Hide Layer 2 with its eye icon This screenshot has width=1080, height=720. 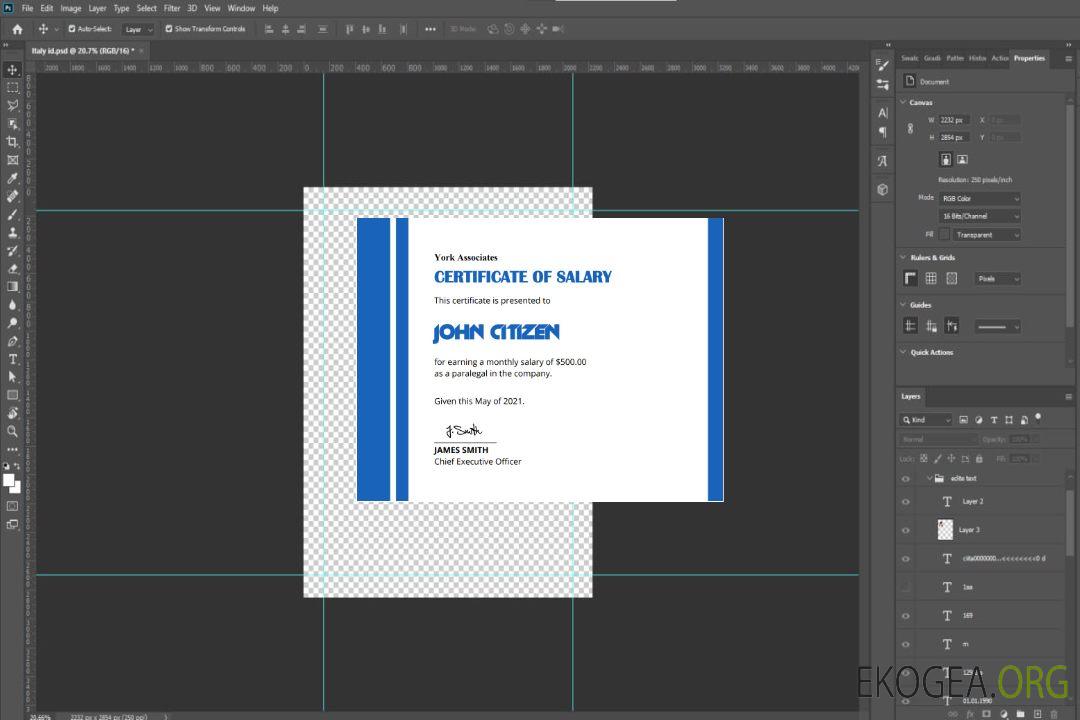click(x=906, y=502)
